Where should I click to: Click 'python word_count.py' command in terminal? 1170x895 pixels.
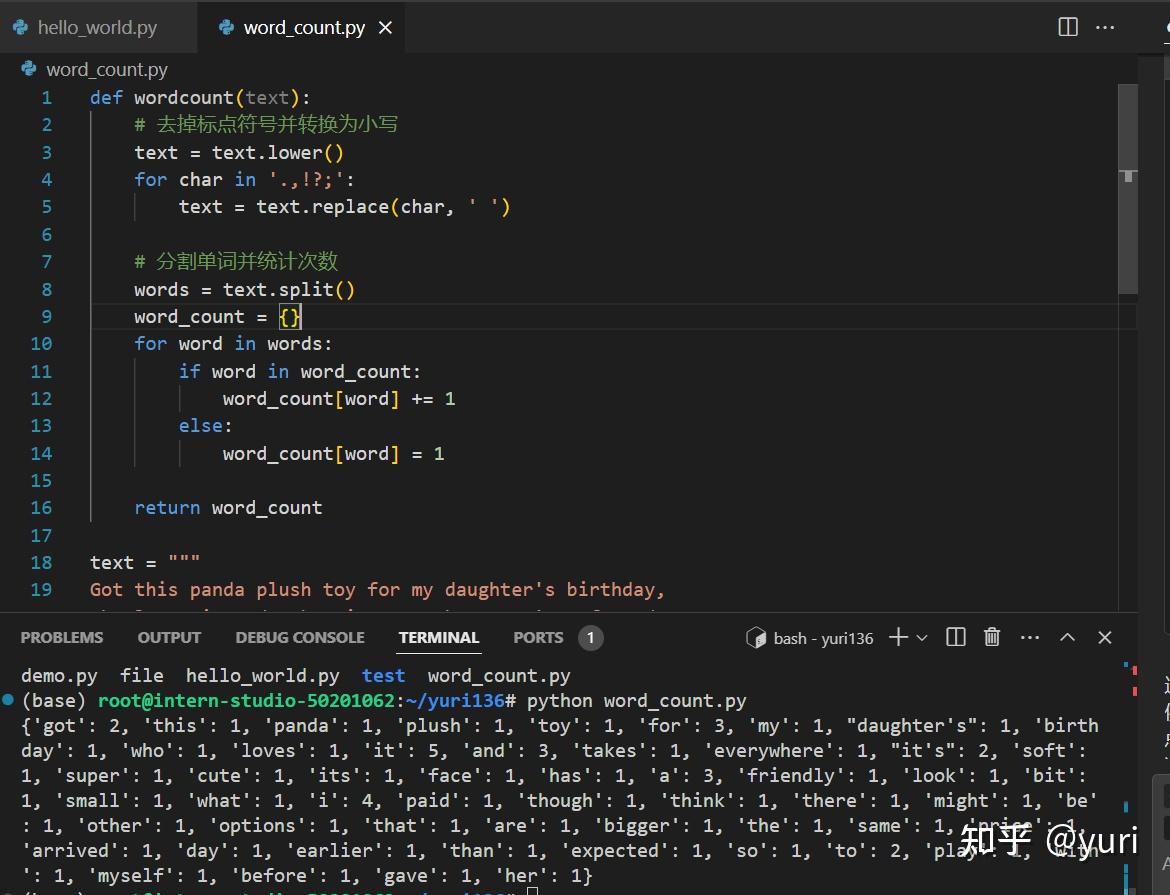pyautogui.click(x=636, y=701)
